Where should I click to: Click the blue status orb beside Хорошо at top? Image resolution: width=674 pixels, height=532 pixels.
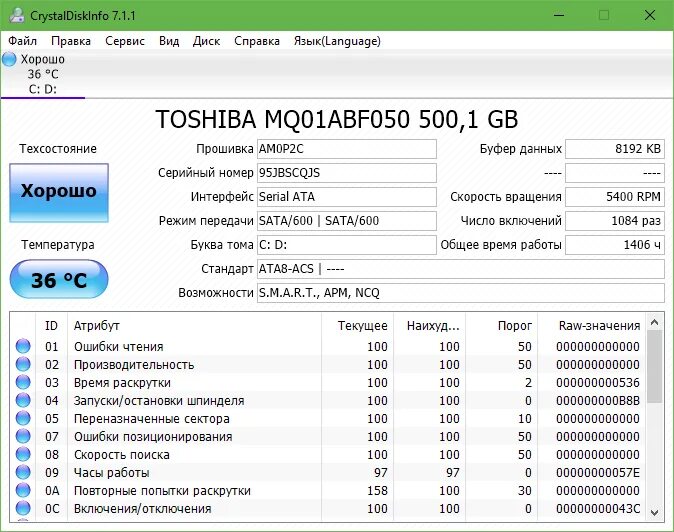(x=9, y=59)
